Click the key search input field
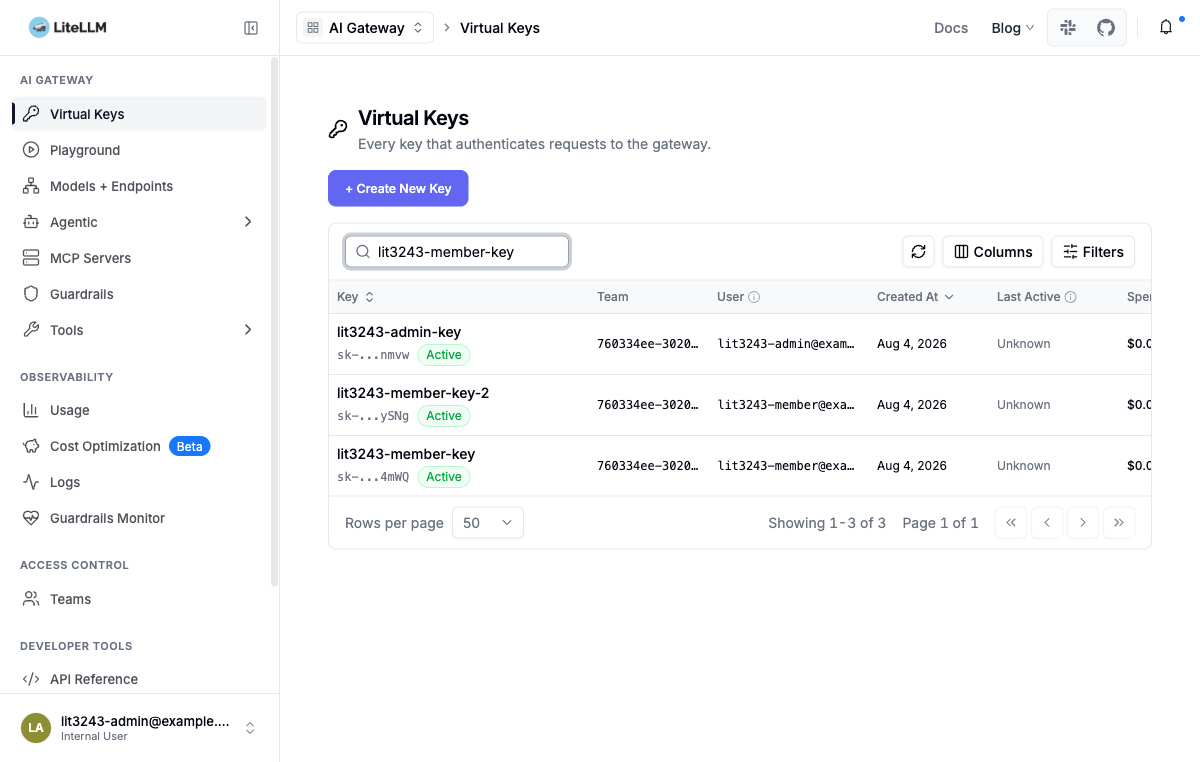The width and height of the screenshot is (1200, 762). pyautogui.click(x=457, y=252)
